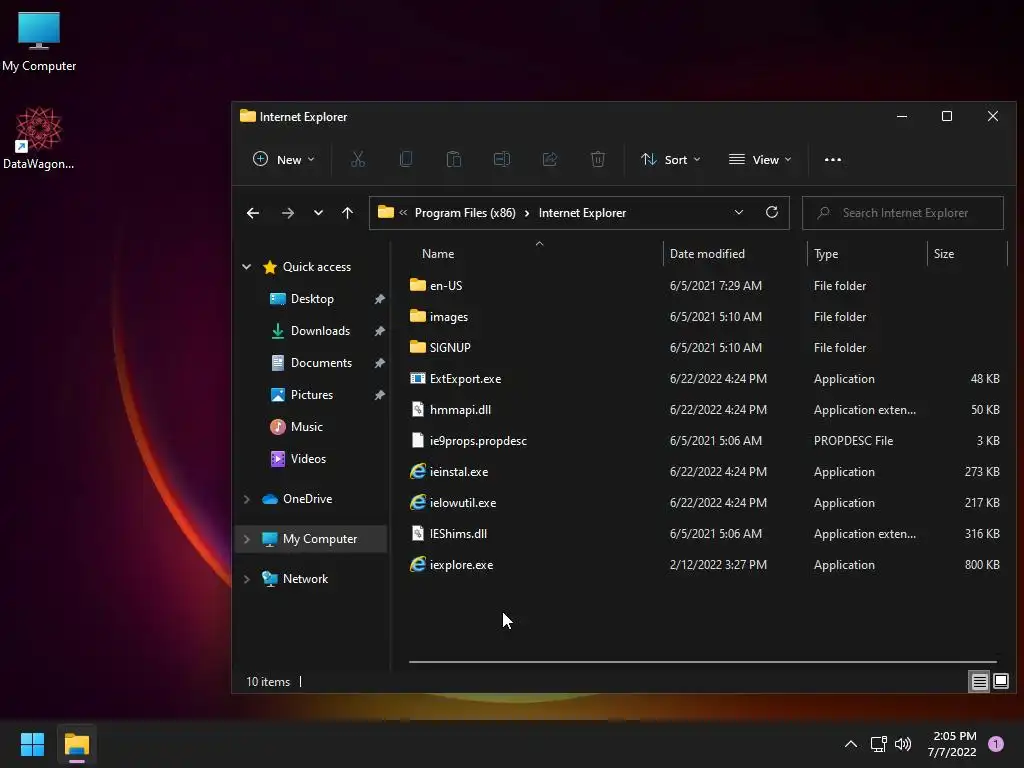
Task: Open address bar history dropdown
Action: [x=739, y=212]
